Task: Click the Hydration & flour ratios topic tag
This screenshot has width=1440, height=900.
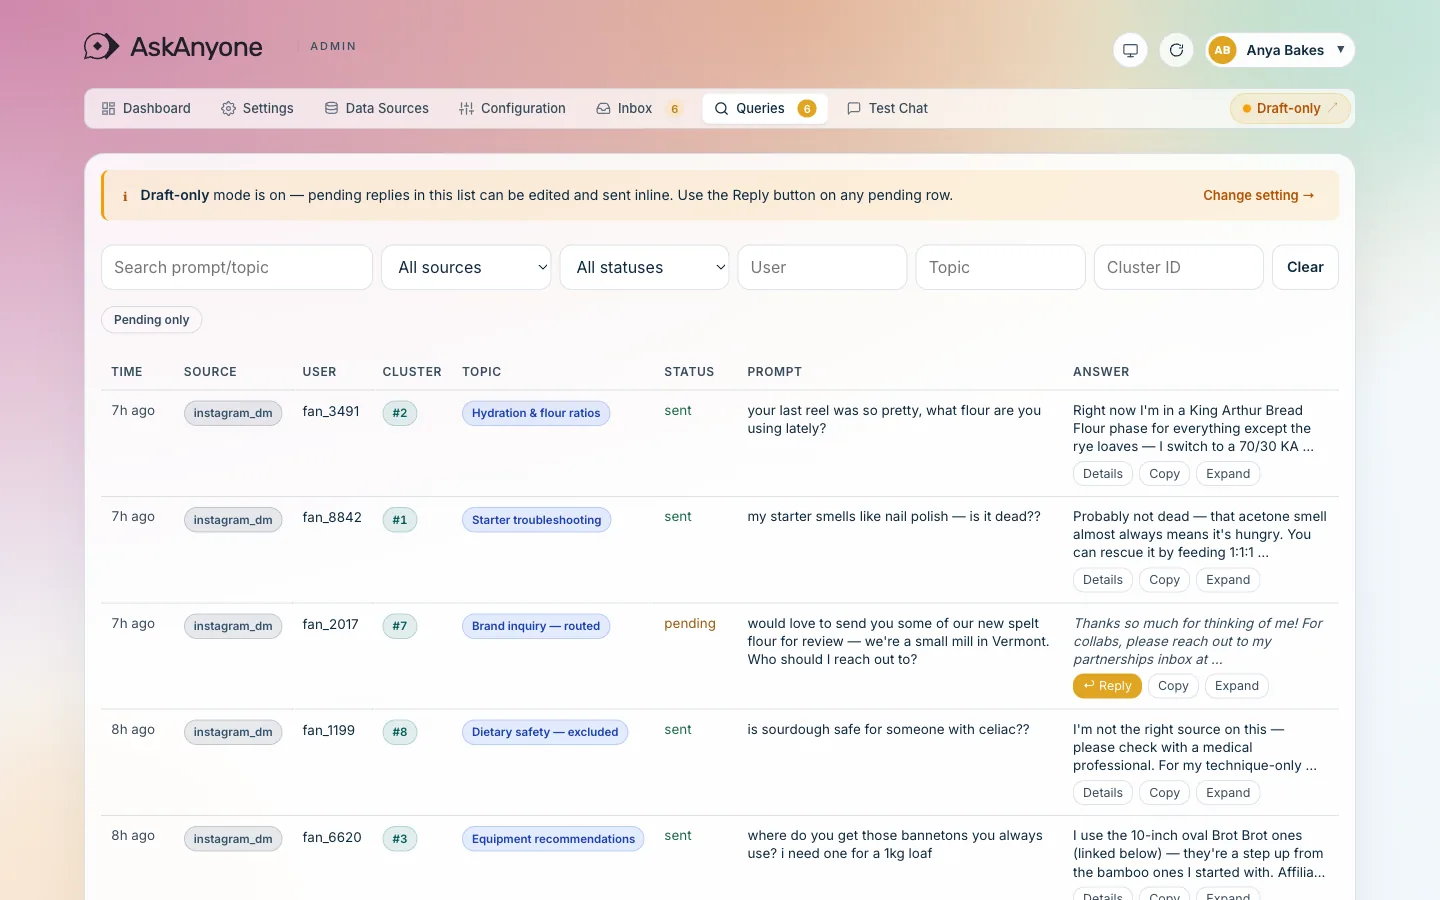Action: (x=536, y=413)
